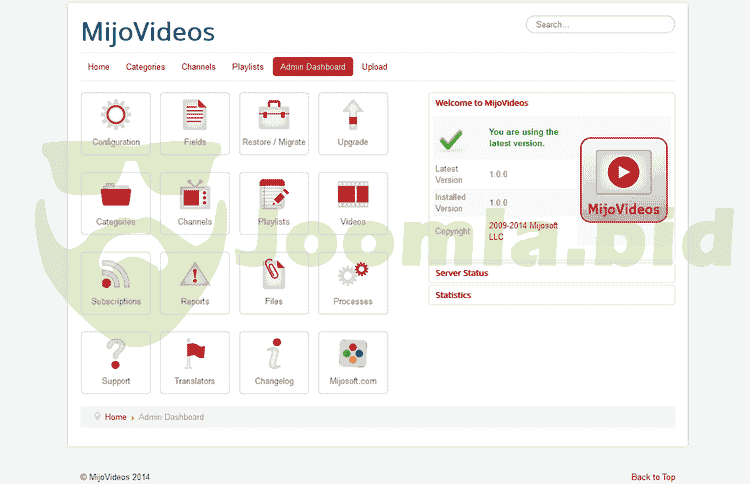
Task: Open the Reports warning icon
Action: [x=195, y=276]
